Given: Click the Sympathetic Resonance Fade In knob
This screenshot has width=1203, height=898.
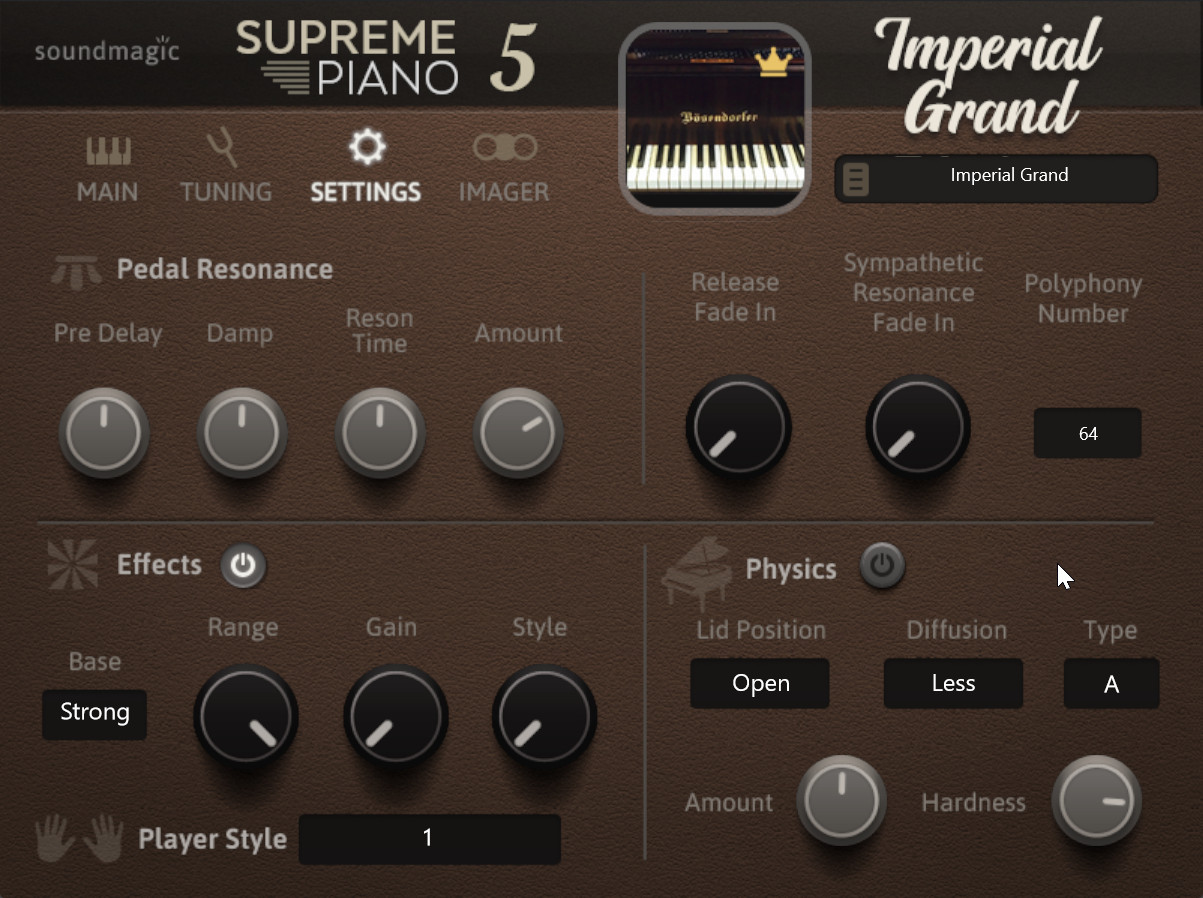Looking at the screenshot, I should (917, 428).
